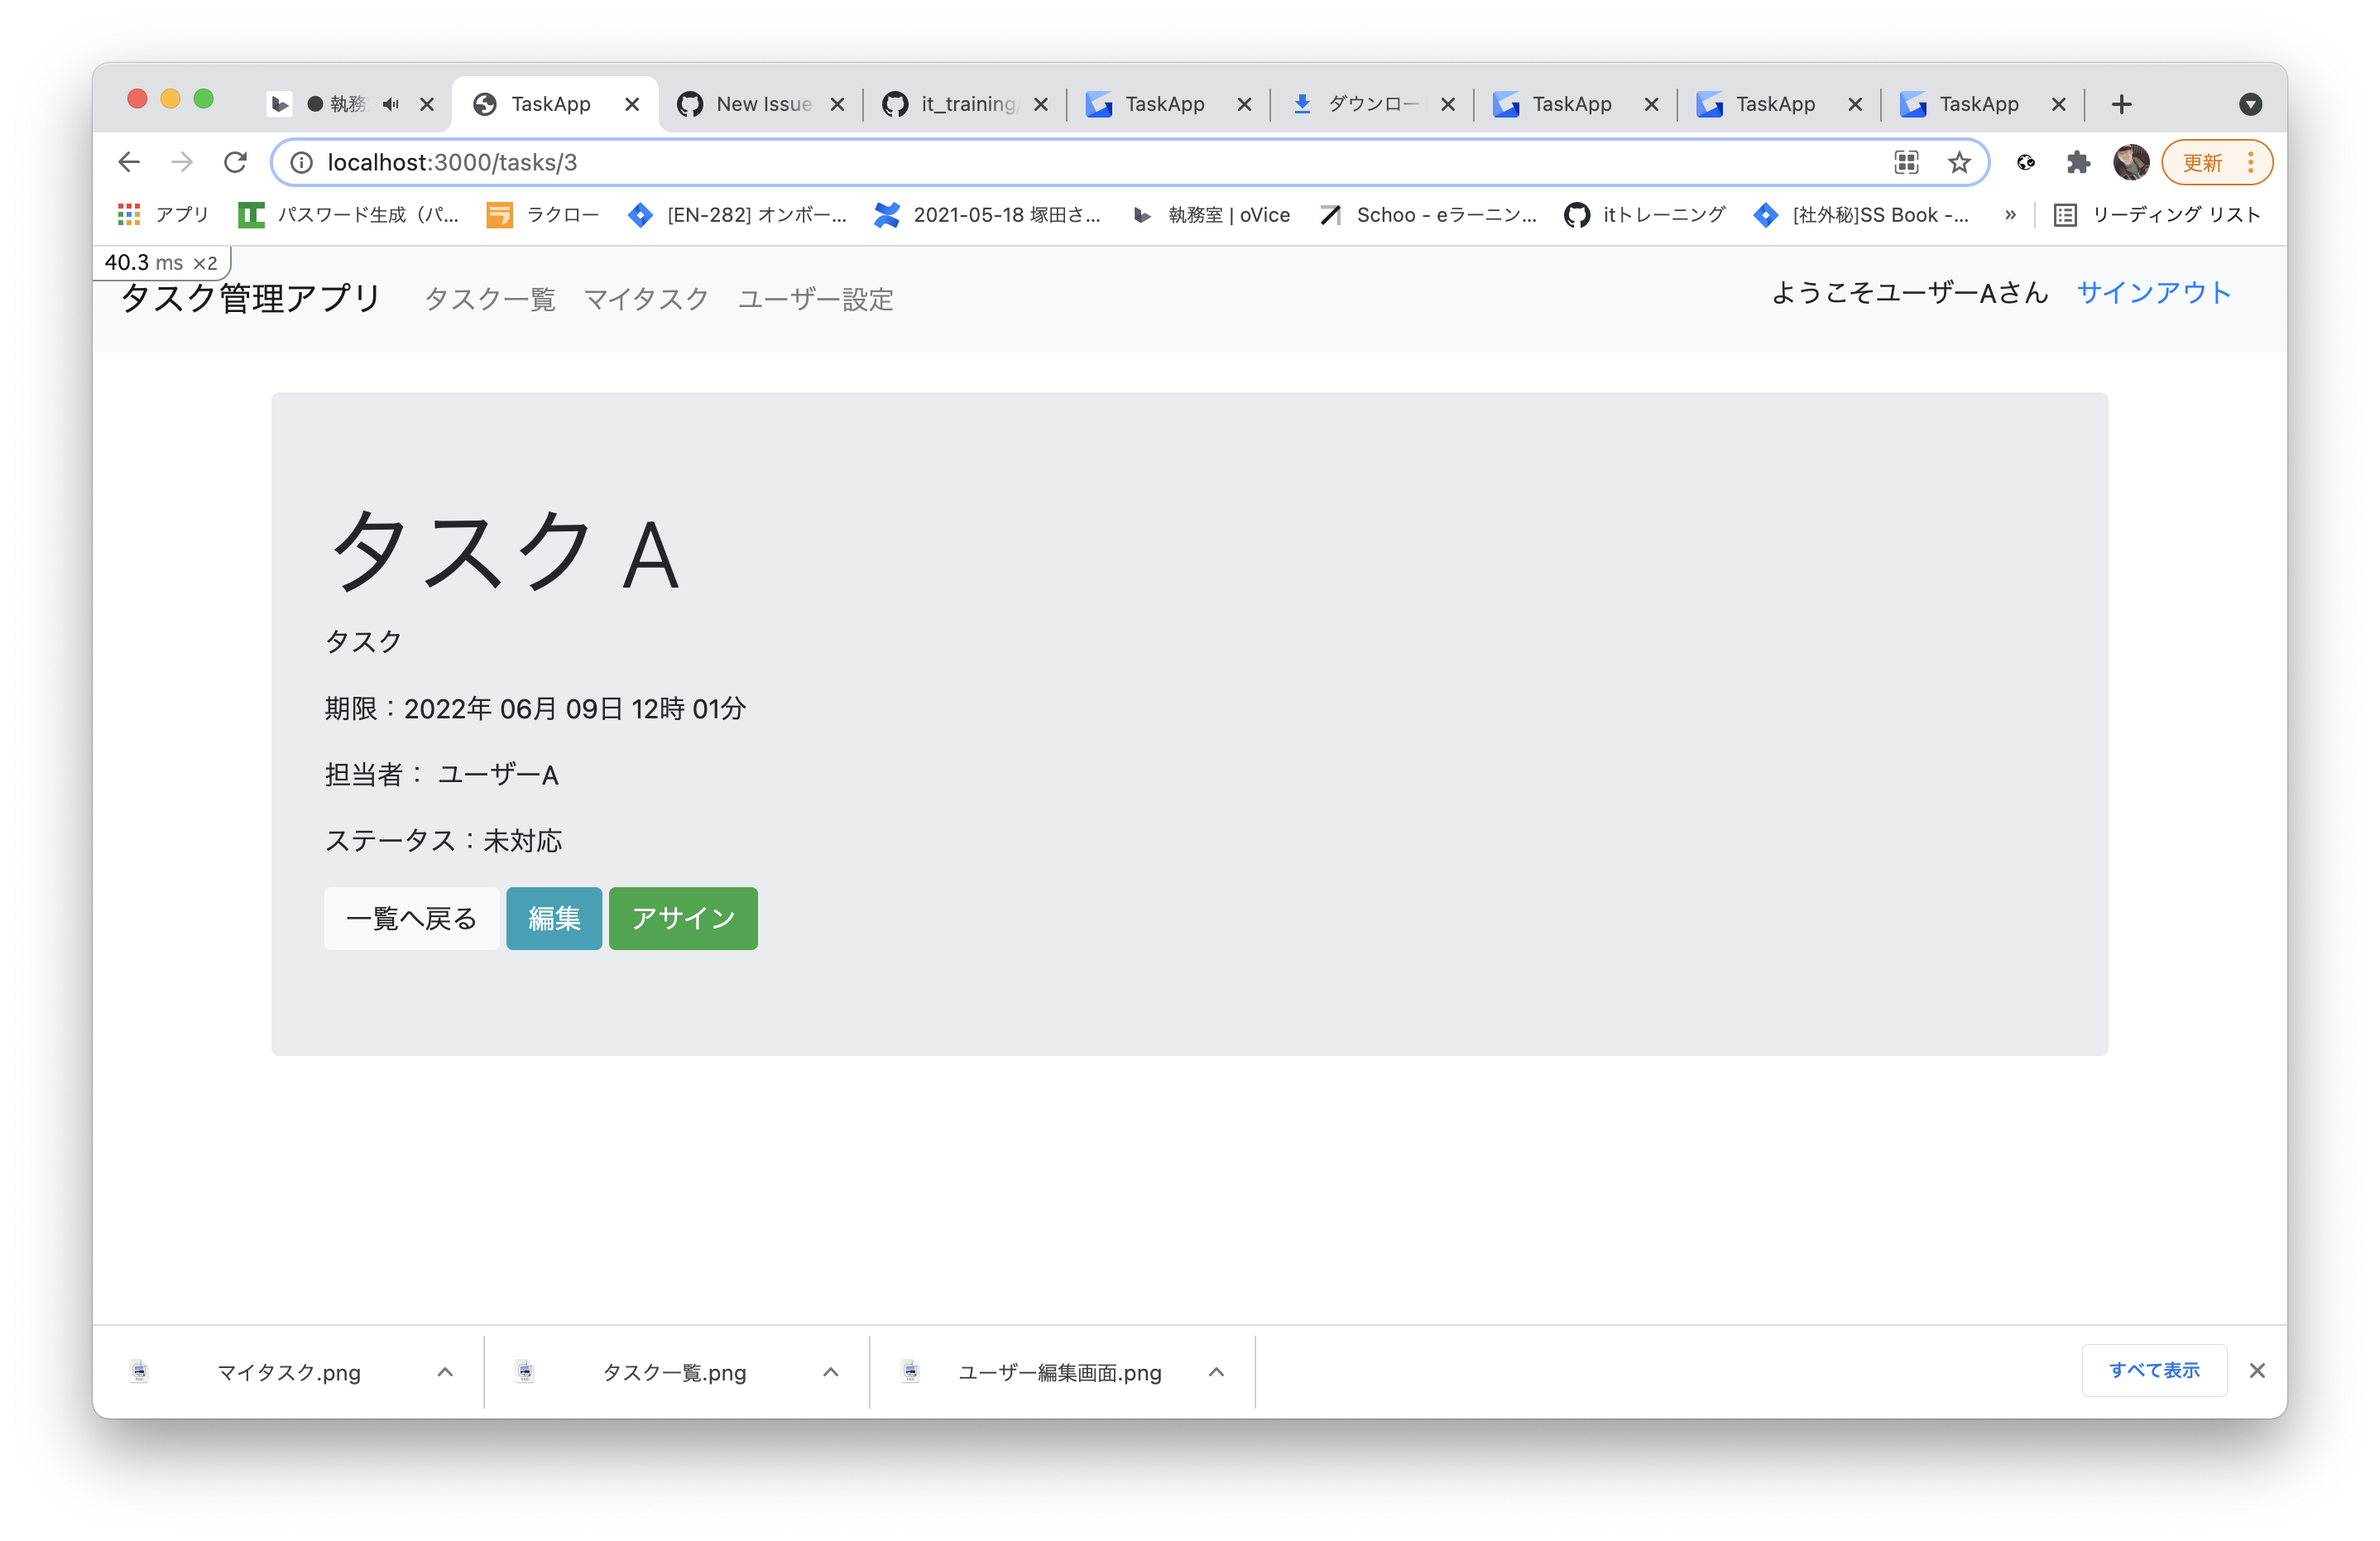Open the 2021-05-18 Confluence bookmark
Screen dimensions: 2380x1541
(986, 215)
